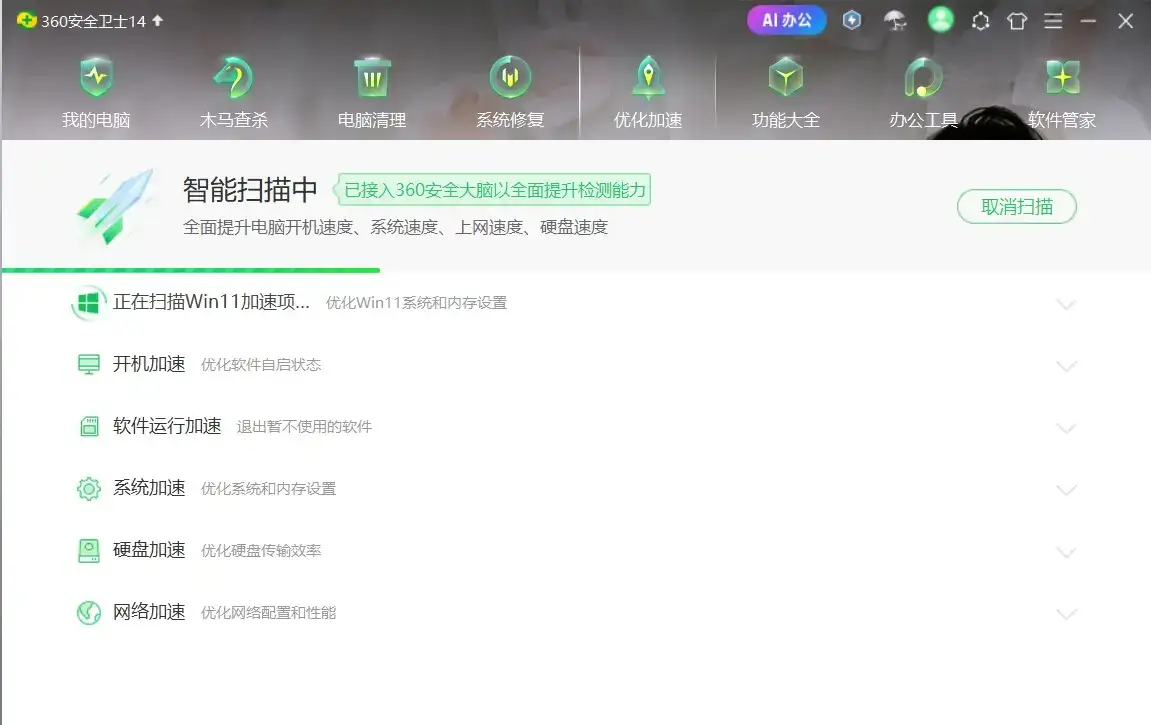Open 系统修复 system repair
Image resolution: width=1151 pixels, height=725 pixels.
pyautogui.click(x=510, y=94)
